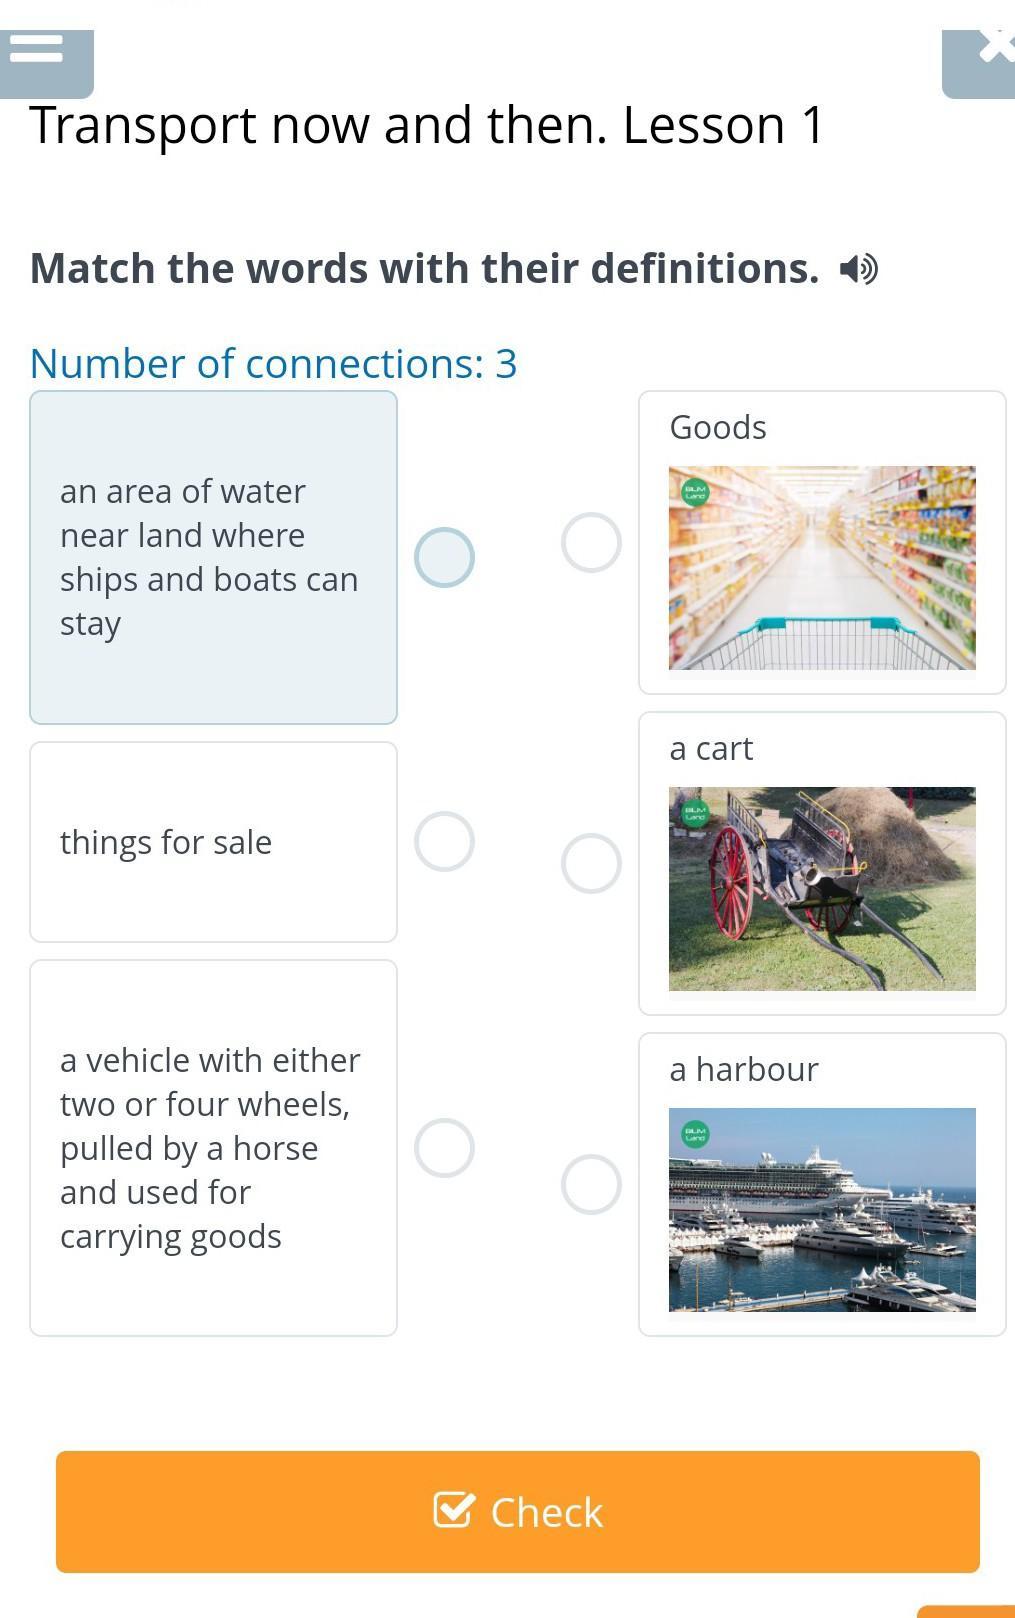Click the 'an area of water' definition card
The image size is (1015, 1618).
(213, 557)
